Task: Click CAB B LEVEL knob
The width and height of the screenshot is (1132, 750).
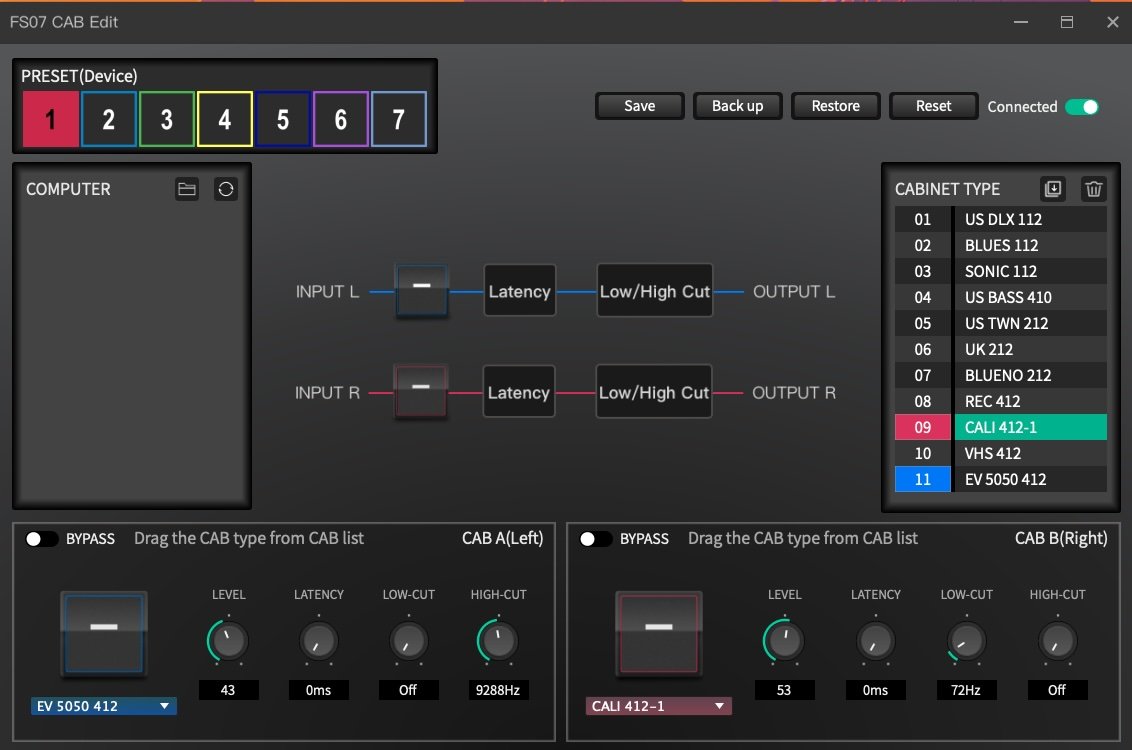Action: point(785,640)
